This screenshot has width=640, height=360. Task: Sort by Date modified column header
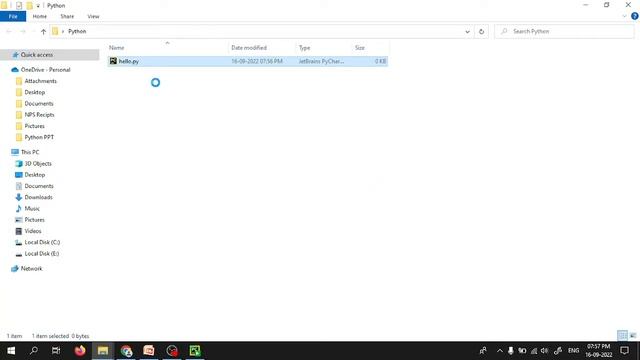(x=249, y=48)
